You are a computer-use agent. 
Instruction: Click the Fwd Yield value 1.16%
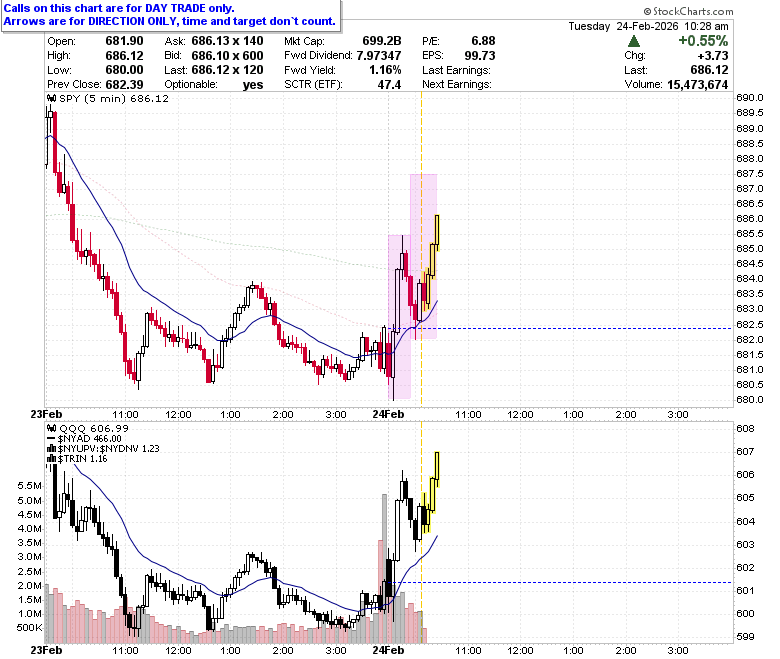(385, 70)
